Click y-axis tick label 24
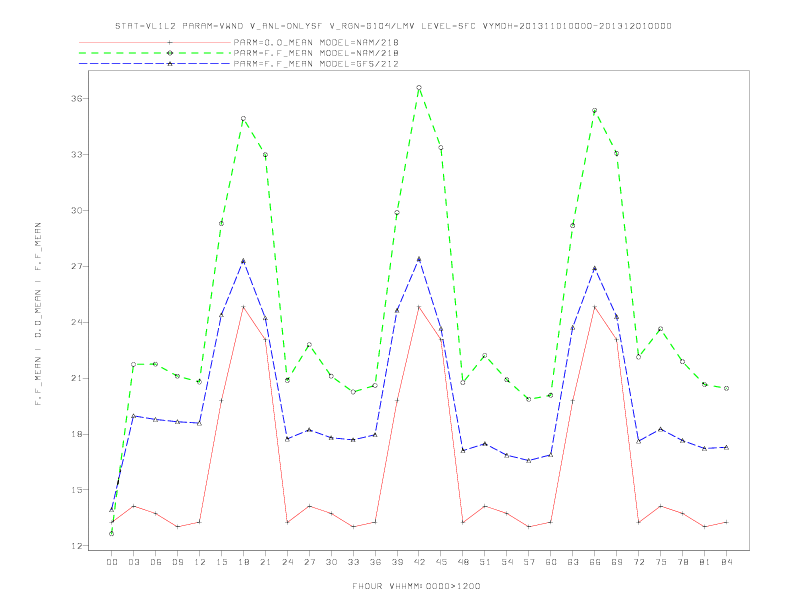 [x=76, y=322]
